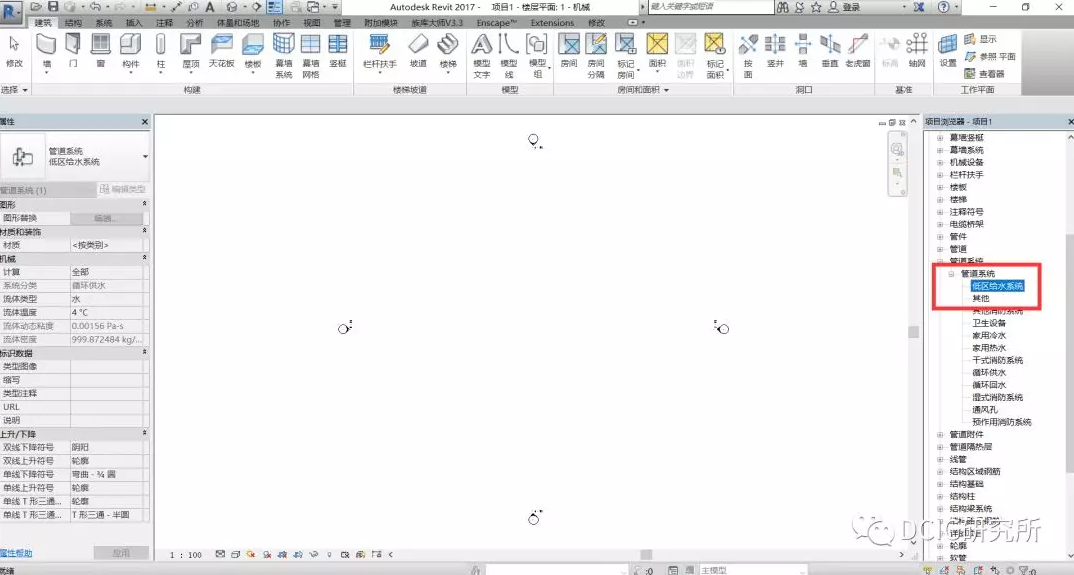Select the Ceiling (天花板) tool
Screen dimensions: 1074x575
(221, 51)
